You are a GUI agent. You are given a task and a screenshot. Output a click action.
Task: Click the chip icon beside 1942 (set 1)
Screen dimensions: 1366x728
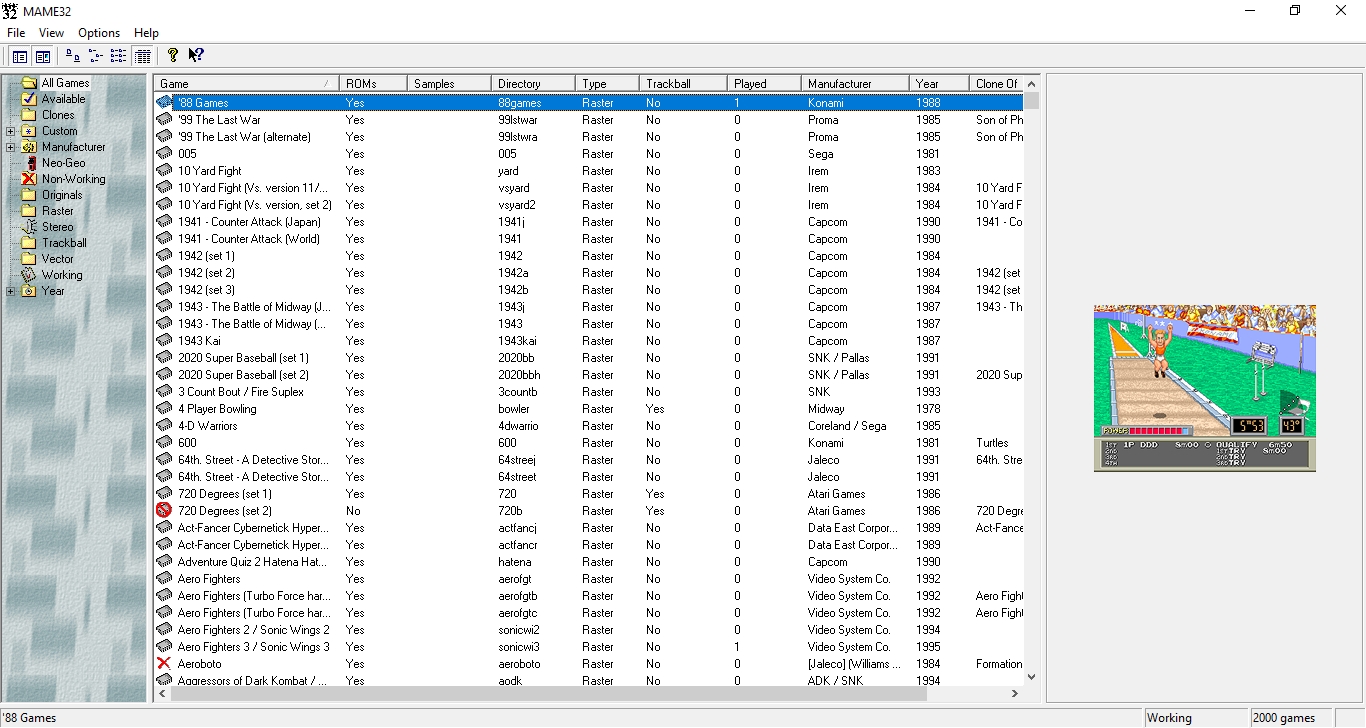(x=165, y=255)
